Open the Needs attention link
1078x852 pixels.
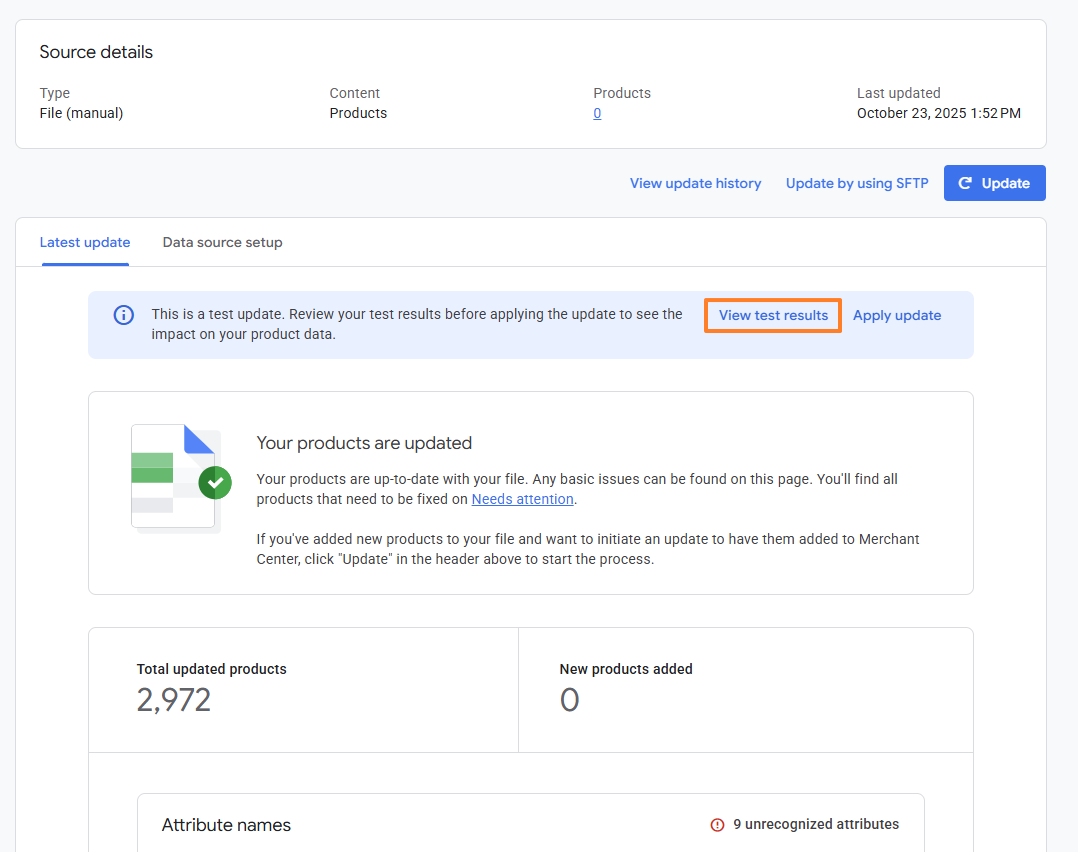(523, 499)
